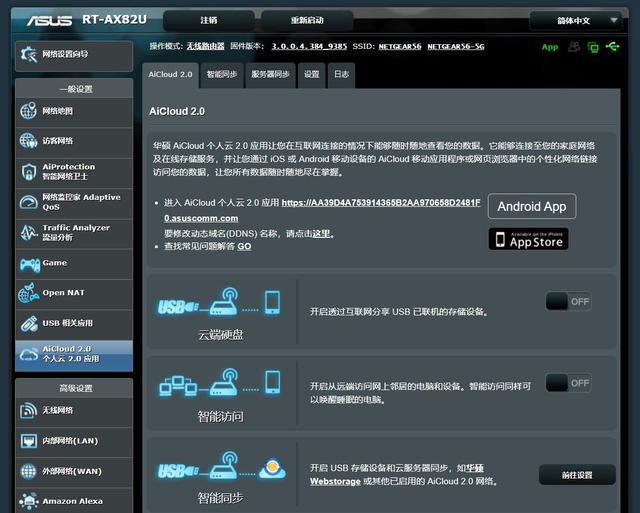
Task: Click the smart access illustration
Action: [x=220, y=384]
